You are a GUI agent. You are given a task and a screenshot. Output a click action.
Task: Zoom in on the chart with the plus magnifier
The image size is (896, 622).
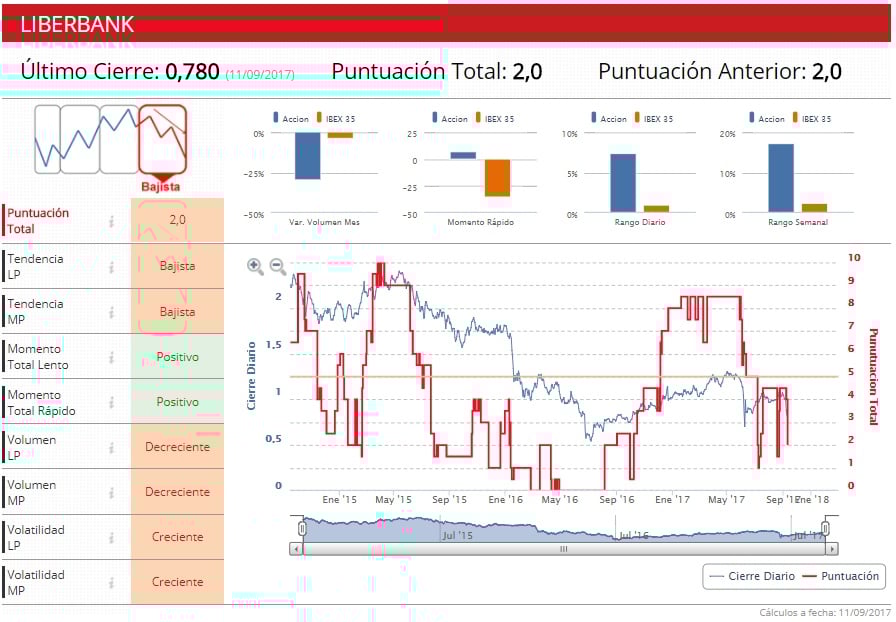255,266
